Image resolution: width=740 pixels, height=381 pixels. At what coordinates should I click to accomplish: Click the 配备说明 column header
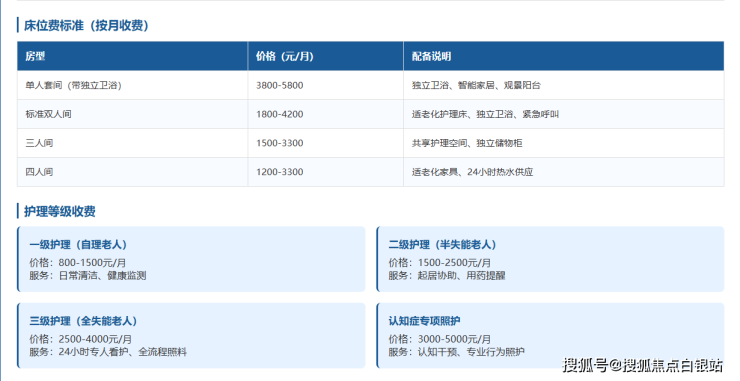click(x=563, y=56)
